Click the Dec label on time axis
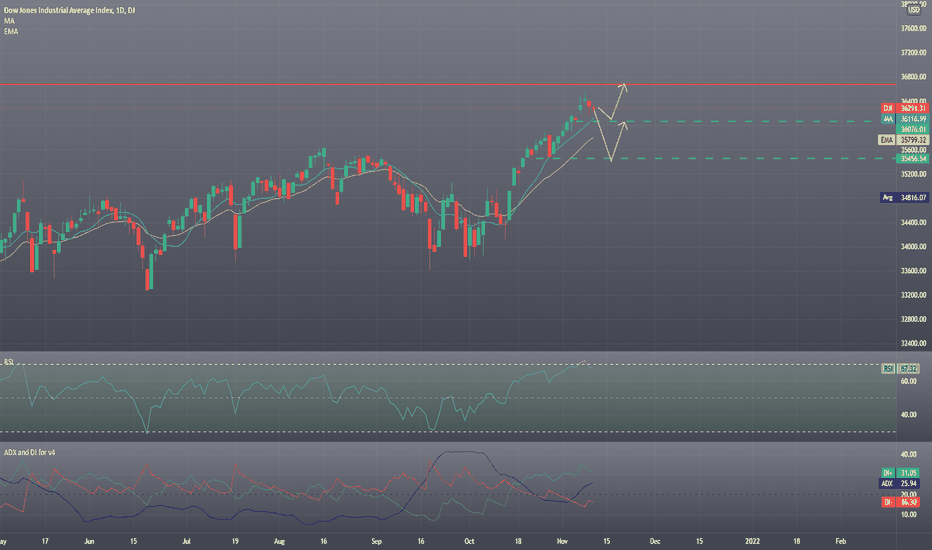The width and height of the screenshot is (932, 550). point(654,542)
